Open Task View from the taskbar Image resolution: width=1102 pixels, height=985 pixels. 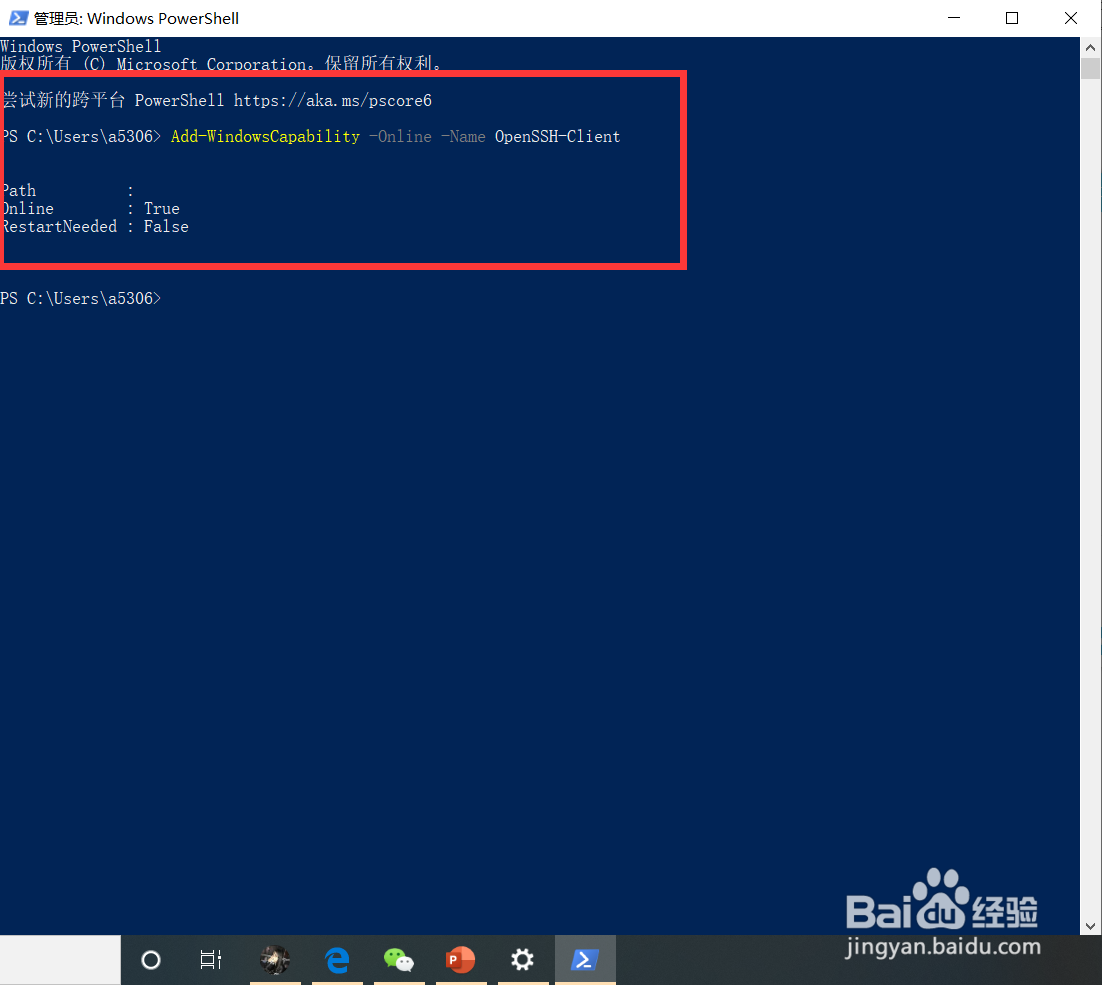(211, 960)
